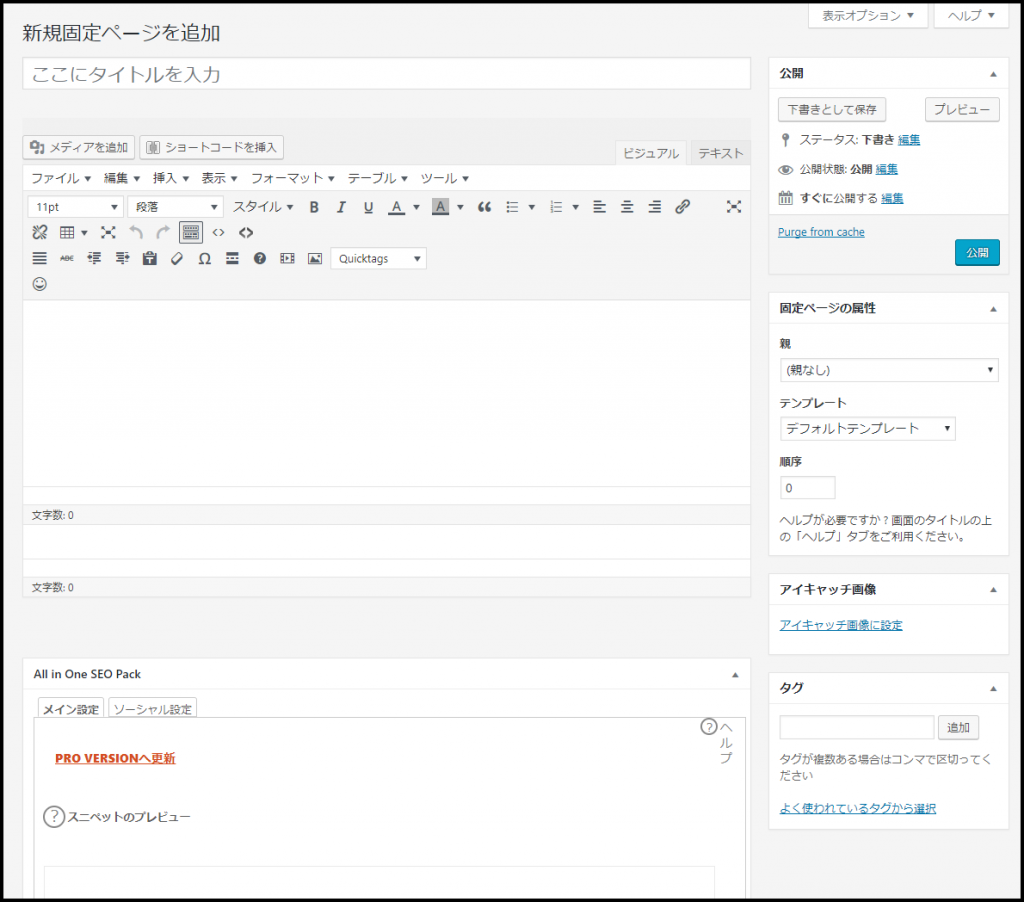Switch to the ビジュアル editor tab
Screen dimensions: 1024x902
pyautogui.click(x=650, y=153)
